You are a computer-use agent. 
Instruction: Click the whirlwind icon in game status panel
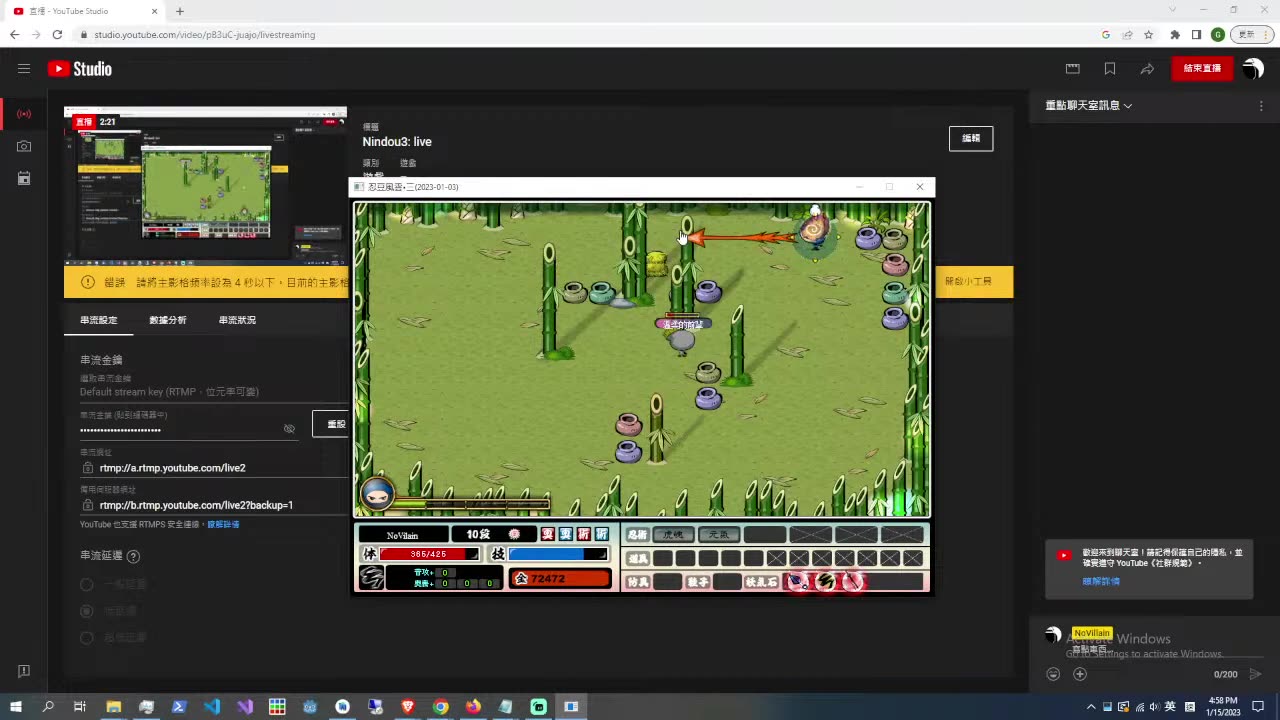pyautogui.click(x=372, y=577)
